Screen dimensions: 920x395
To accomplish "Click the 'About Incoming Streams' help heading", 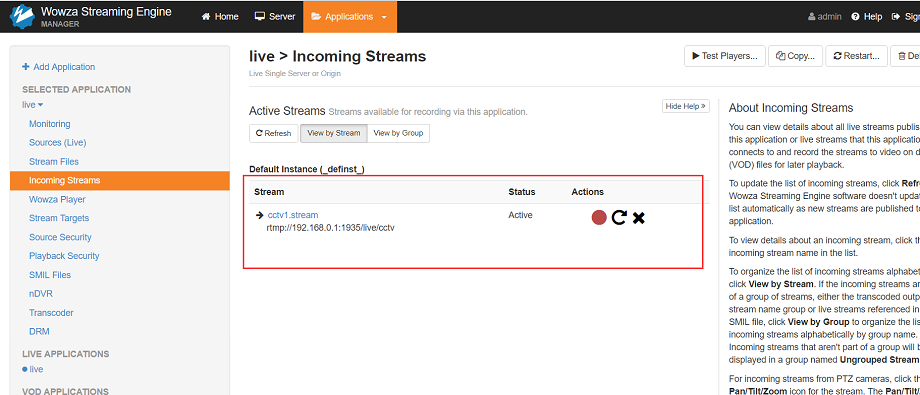I will [x=790, y=108].
